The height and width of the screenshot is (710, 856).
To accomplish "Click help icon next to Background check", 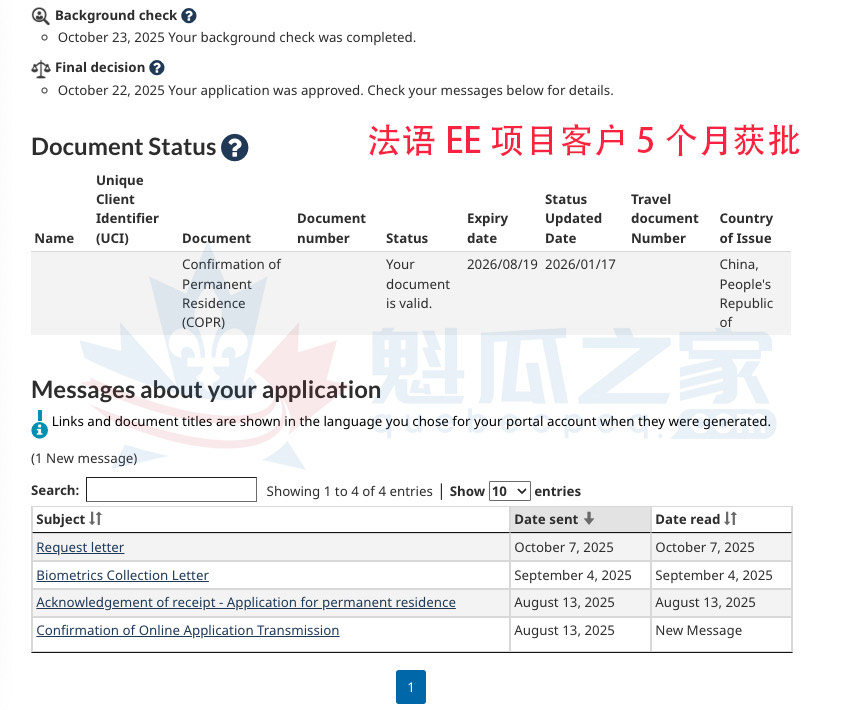I will coord(189,16).
